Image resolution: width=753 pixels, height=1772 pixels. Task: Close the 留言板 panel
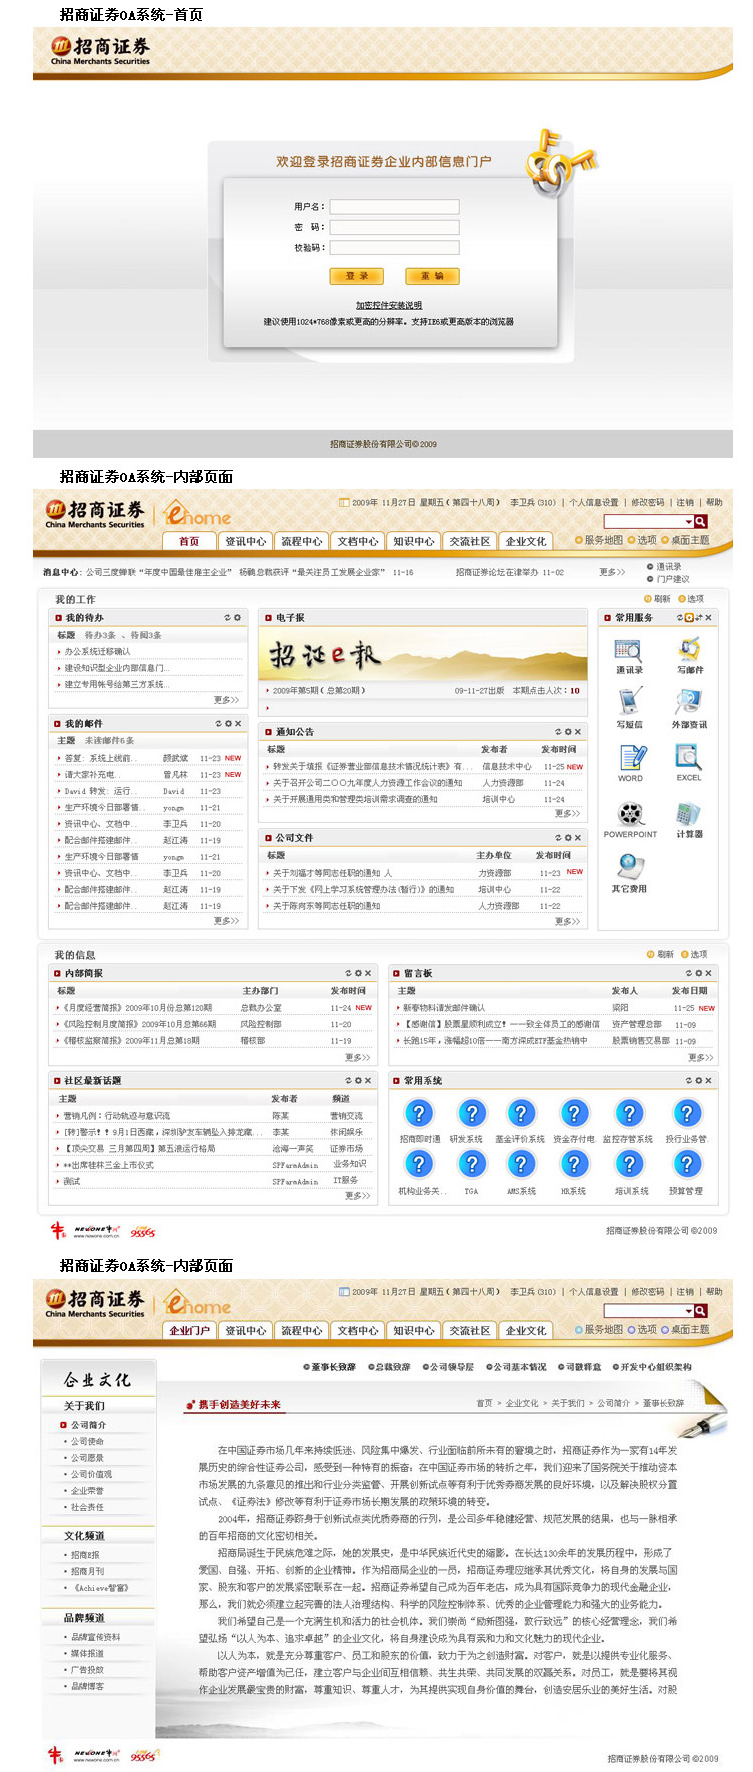pos(708,973)
